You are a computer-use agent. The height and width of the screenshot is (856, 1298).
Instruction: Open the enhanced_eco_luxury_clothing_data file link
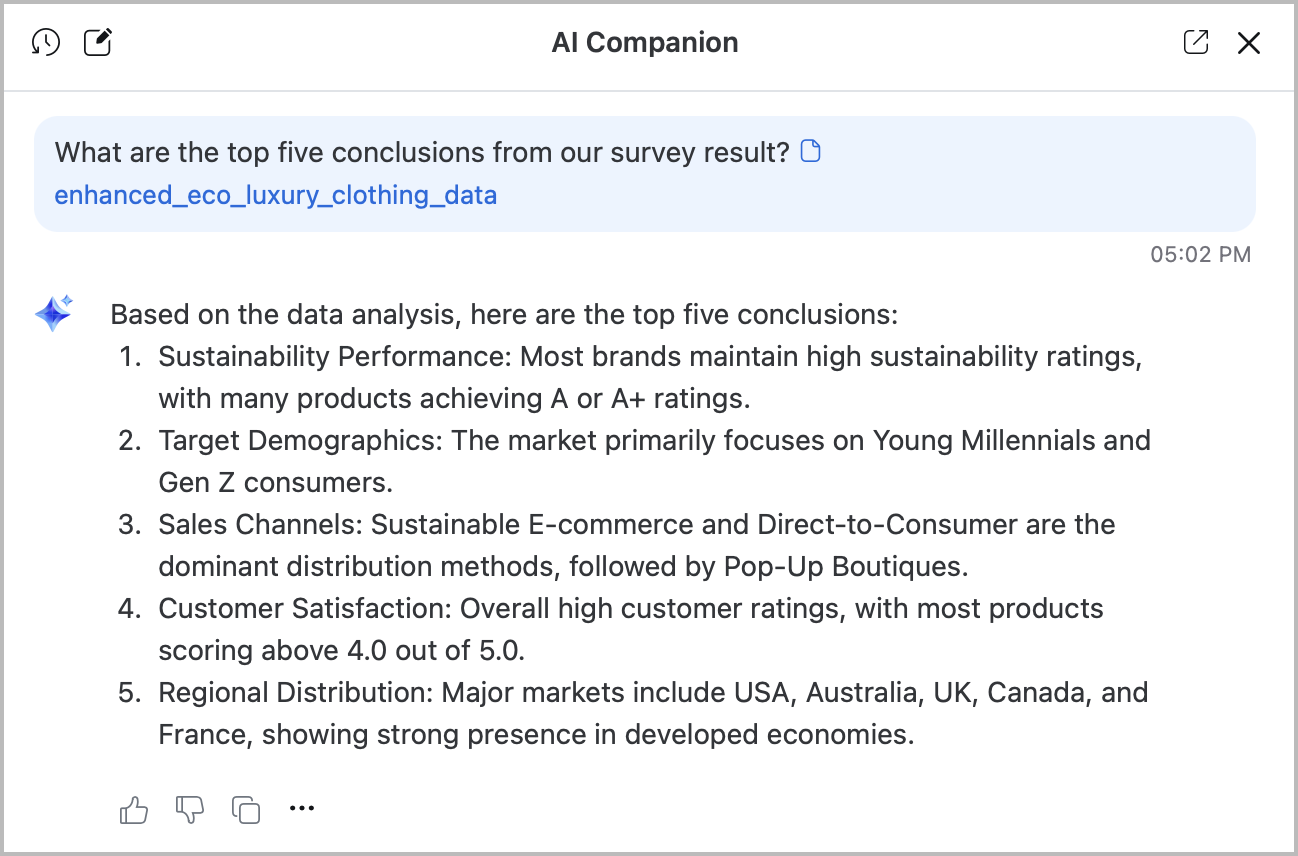point(276,195)
